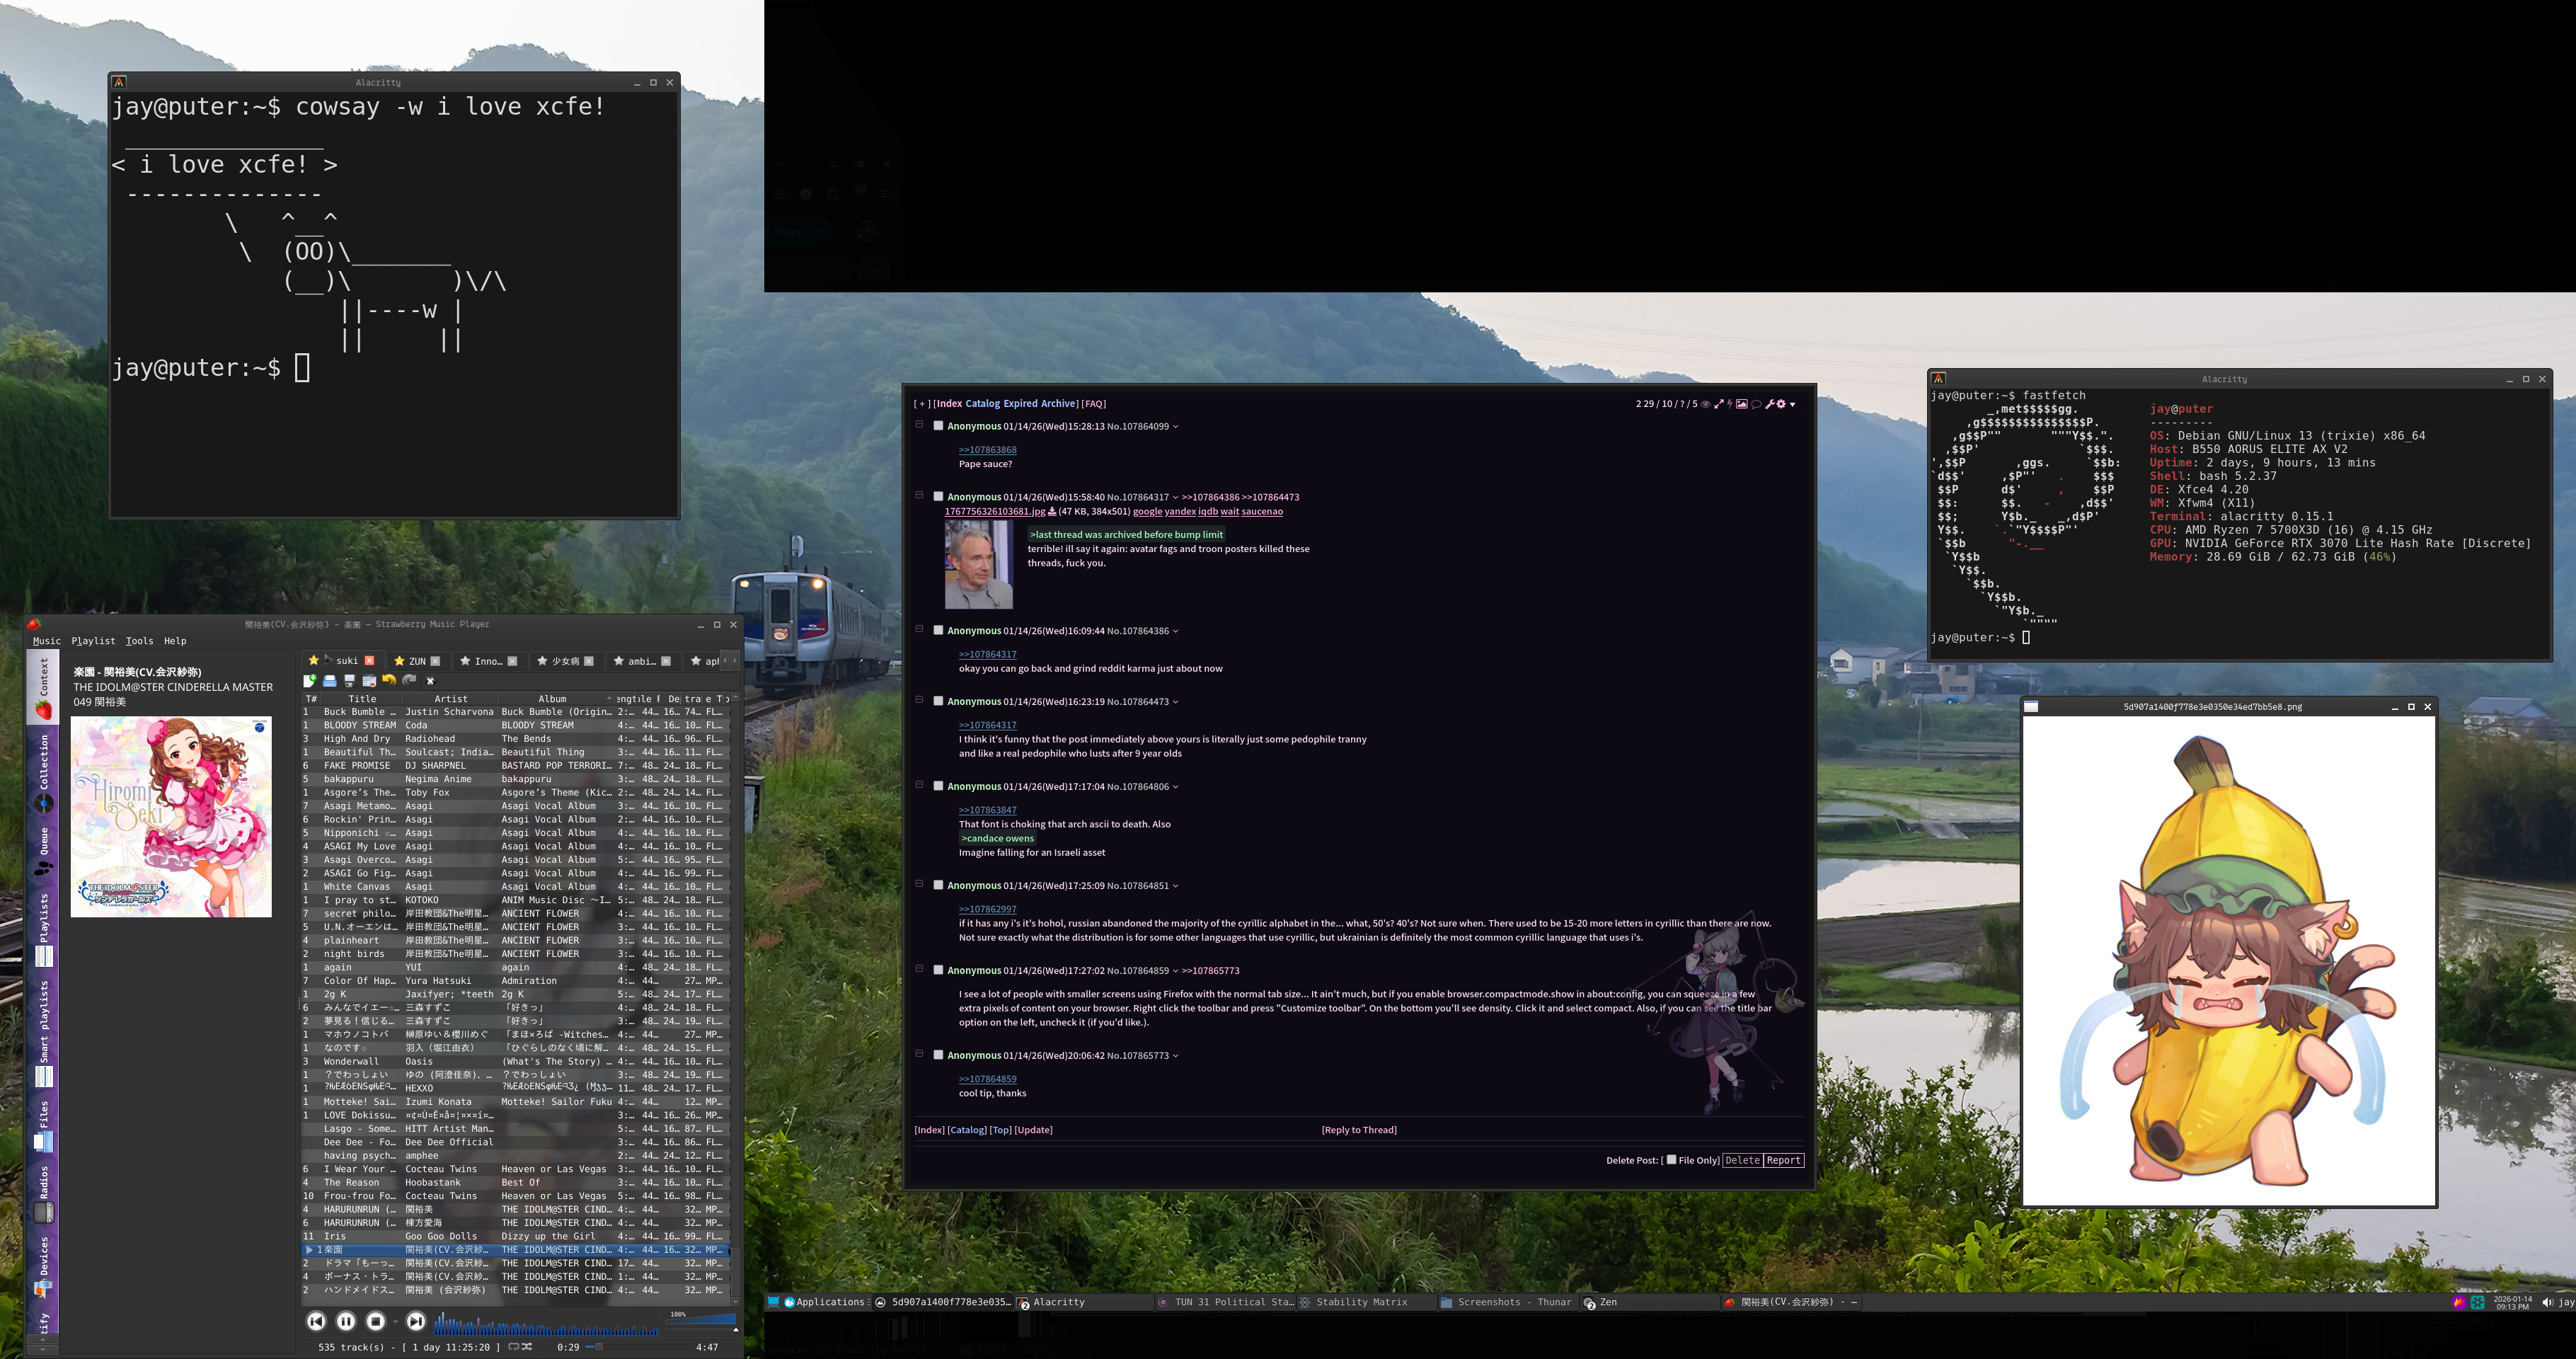Click the expand-all-images arrows icon
This screenshot has width=2576, height=1359.
pos(1719,404)
